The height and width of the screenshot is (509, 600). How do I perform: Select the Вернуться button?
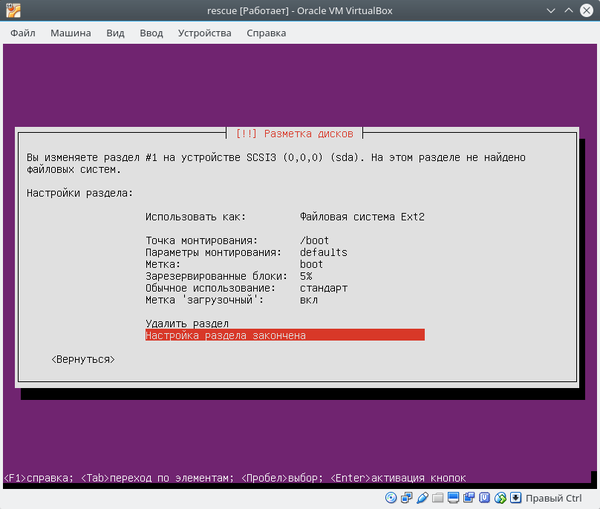(83, 359)
